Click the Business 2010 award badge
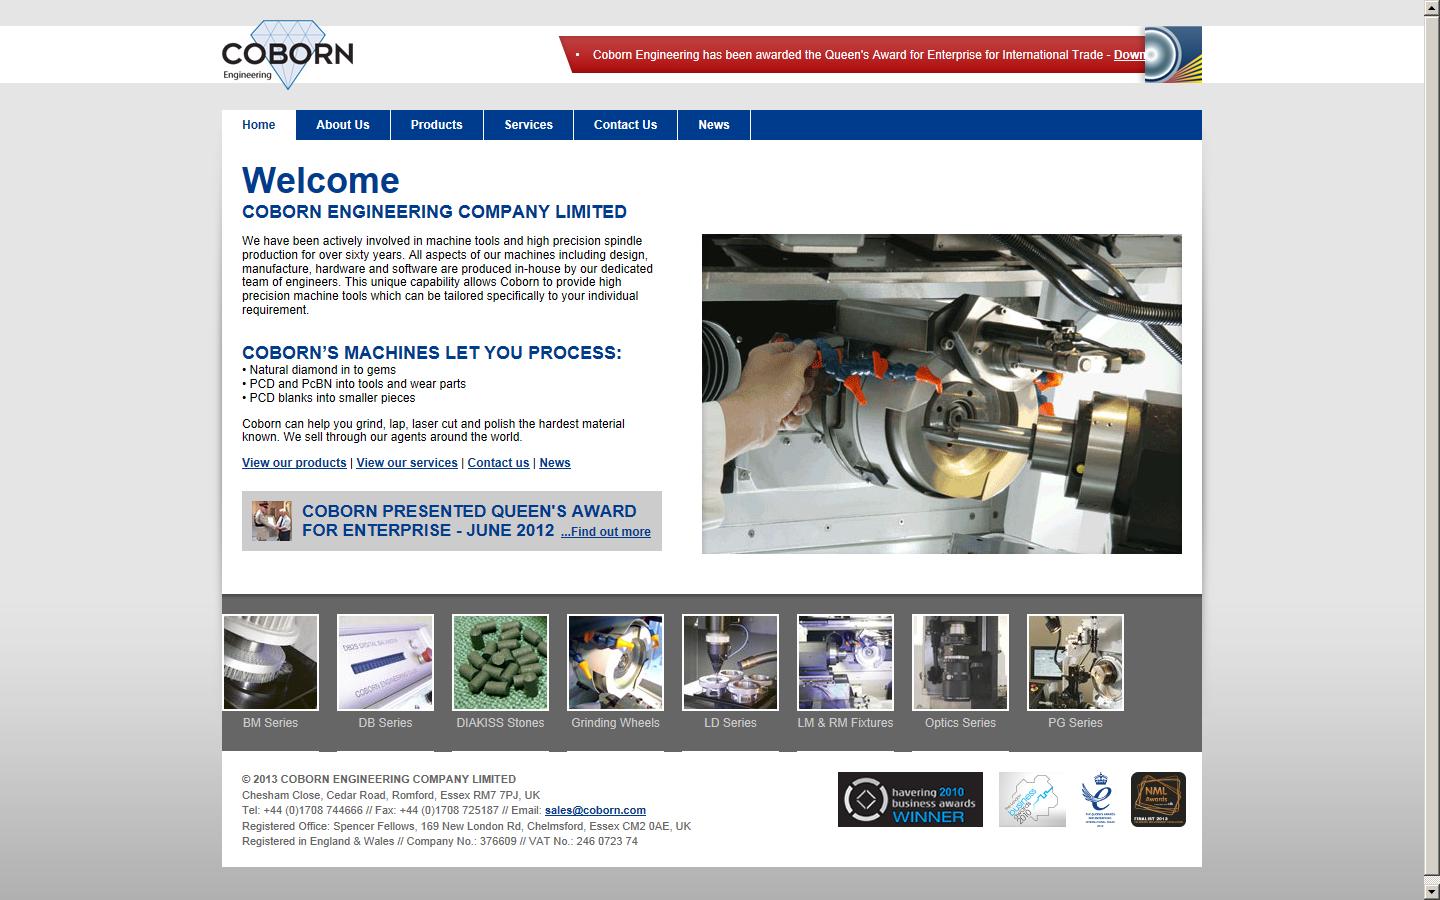This screenshot has height=900, width=1440. (1032, 799)
